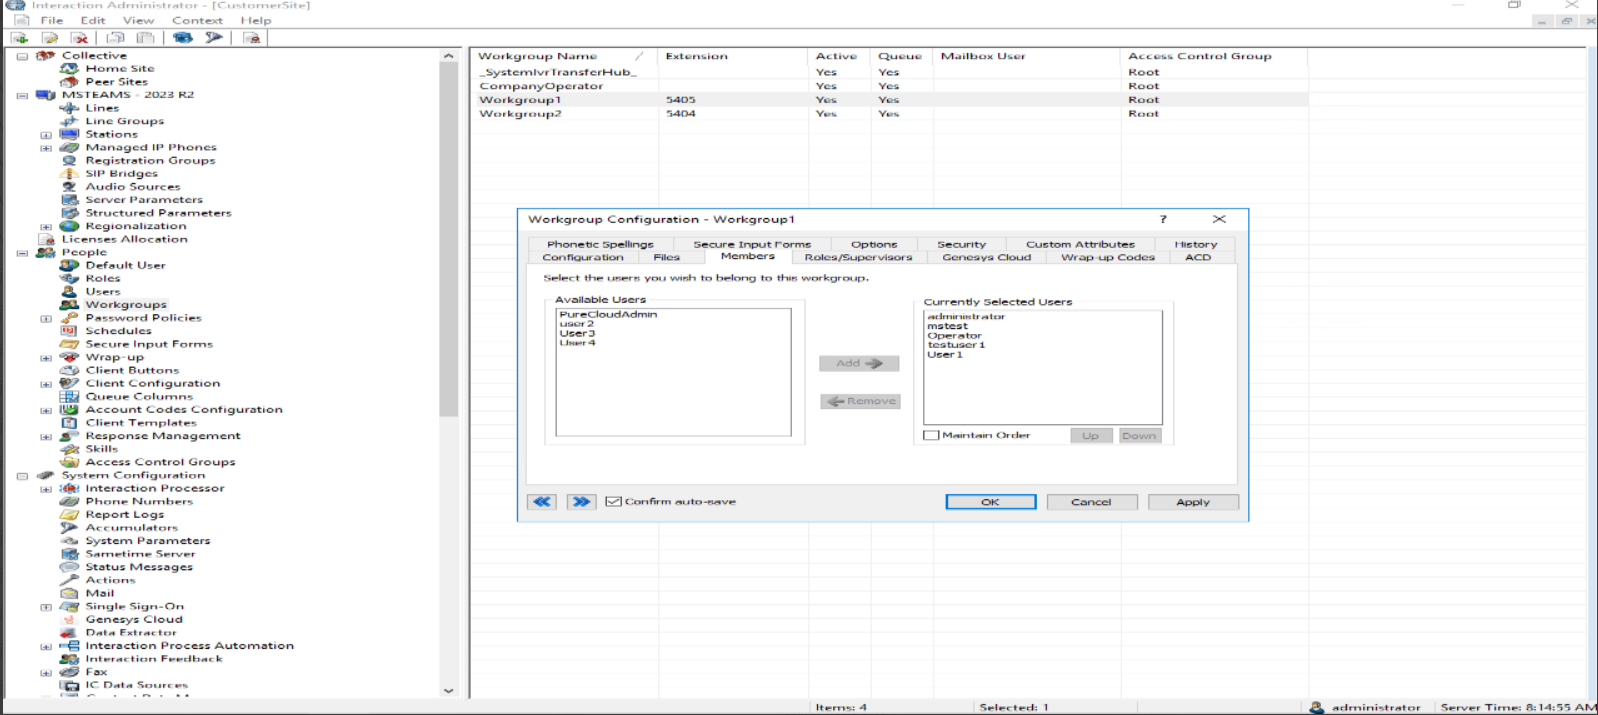Screen dimensions: 1598x715
Task: Open the Context menu
Action: click(197, 20)
